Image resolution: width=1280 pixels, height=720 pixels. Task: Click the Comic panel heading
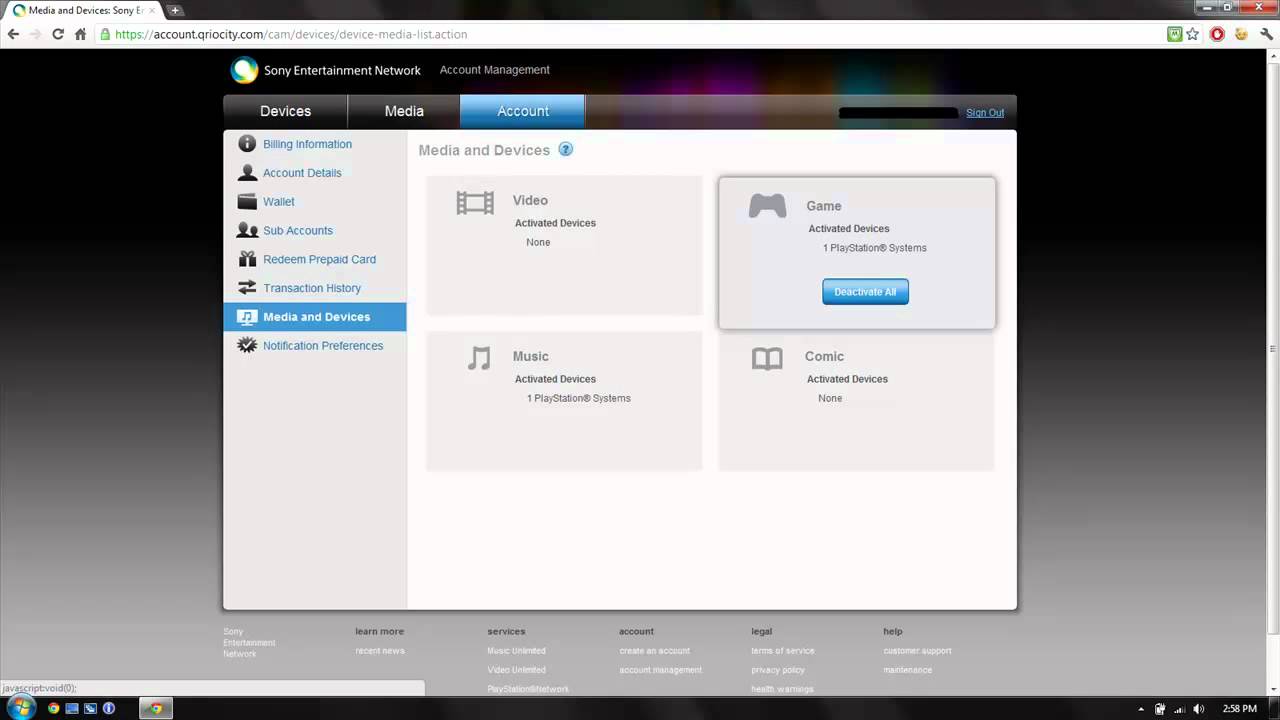[x=824, y=356]
